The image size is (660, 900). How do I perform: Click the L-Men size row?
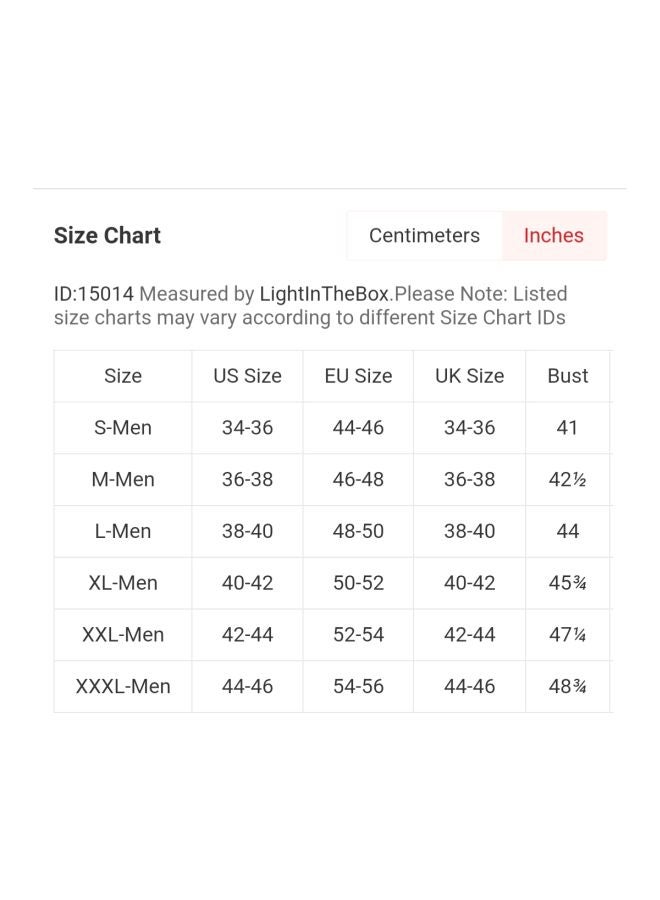click(x=333, y=531)
